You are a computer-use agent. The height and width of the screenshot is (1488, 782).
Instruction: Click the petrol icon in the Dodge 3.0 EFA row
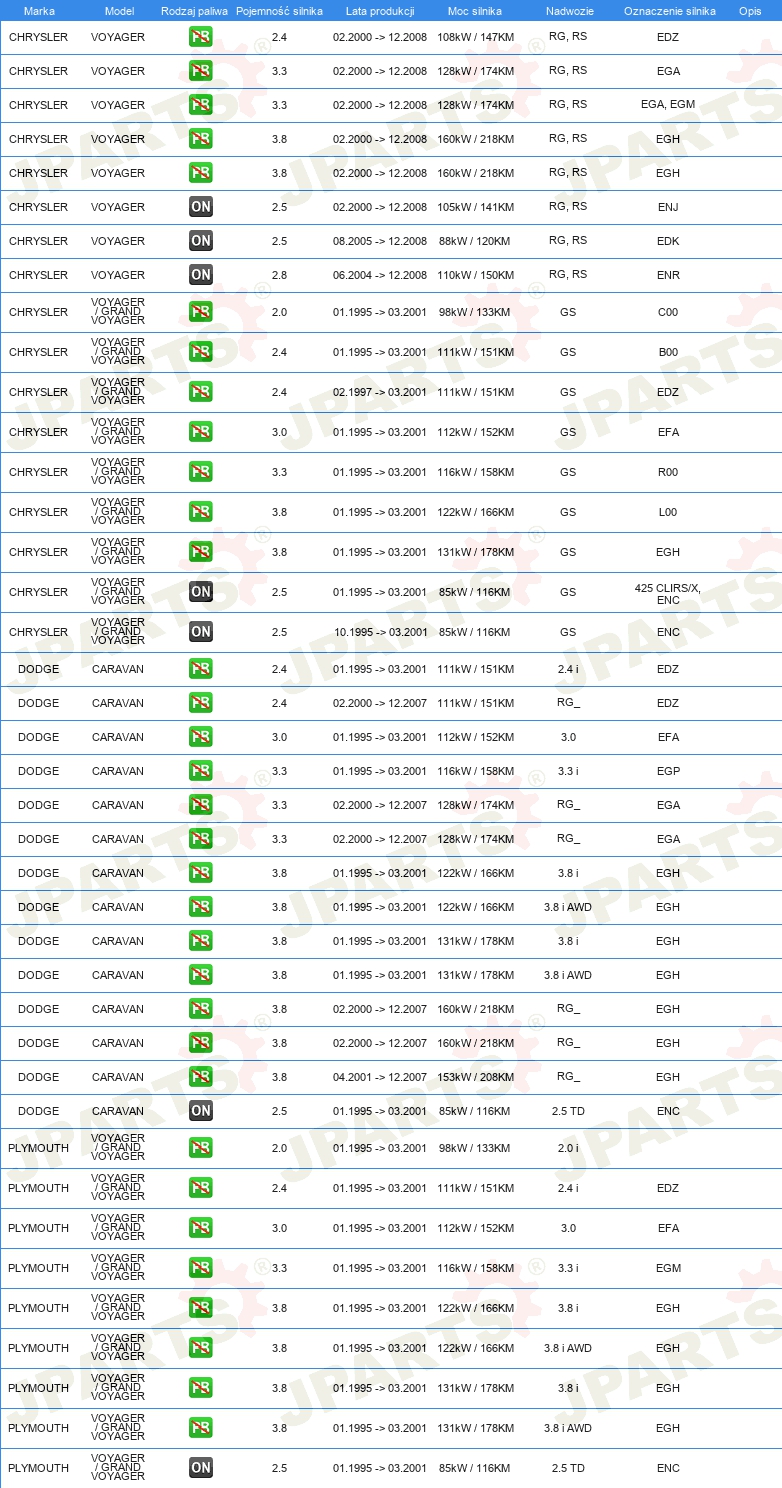201,737
